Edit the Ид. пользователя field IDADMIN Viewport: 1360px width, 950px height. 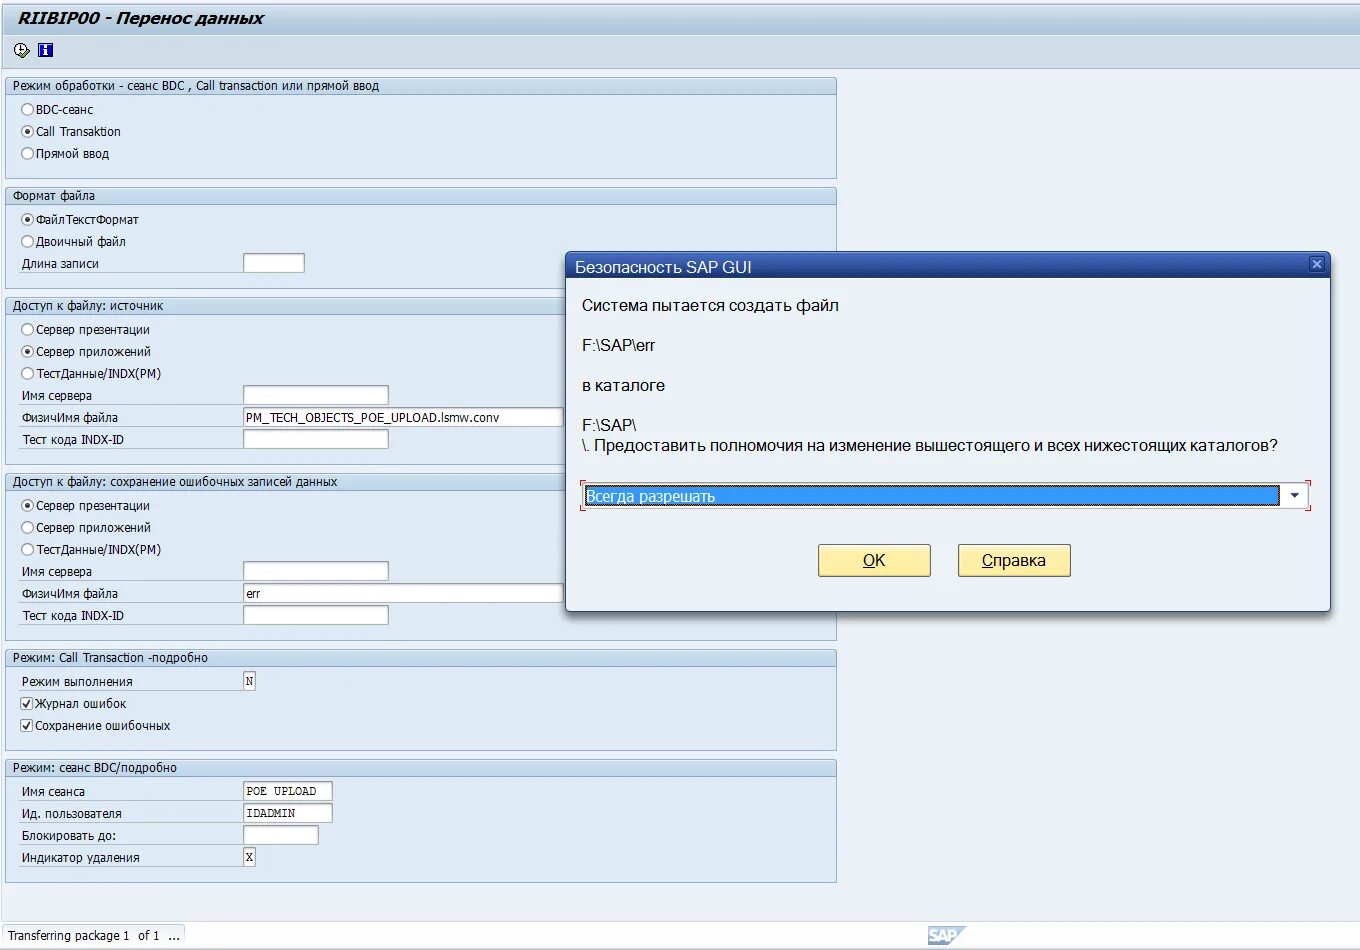pos(288,813)
